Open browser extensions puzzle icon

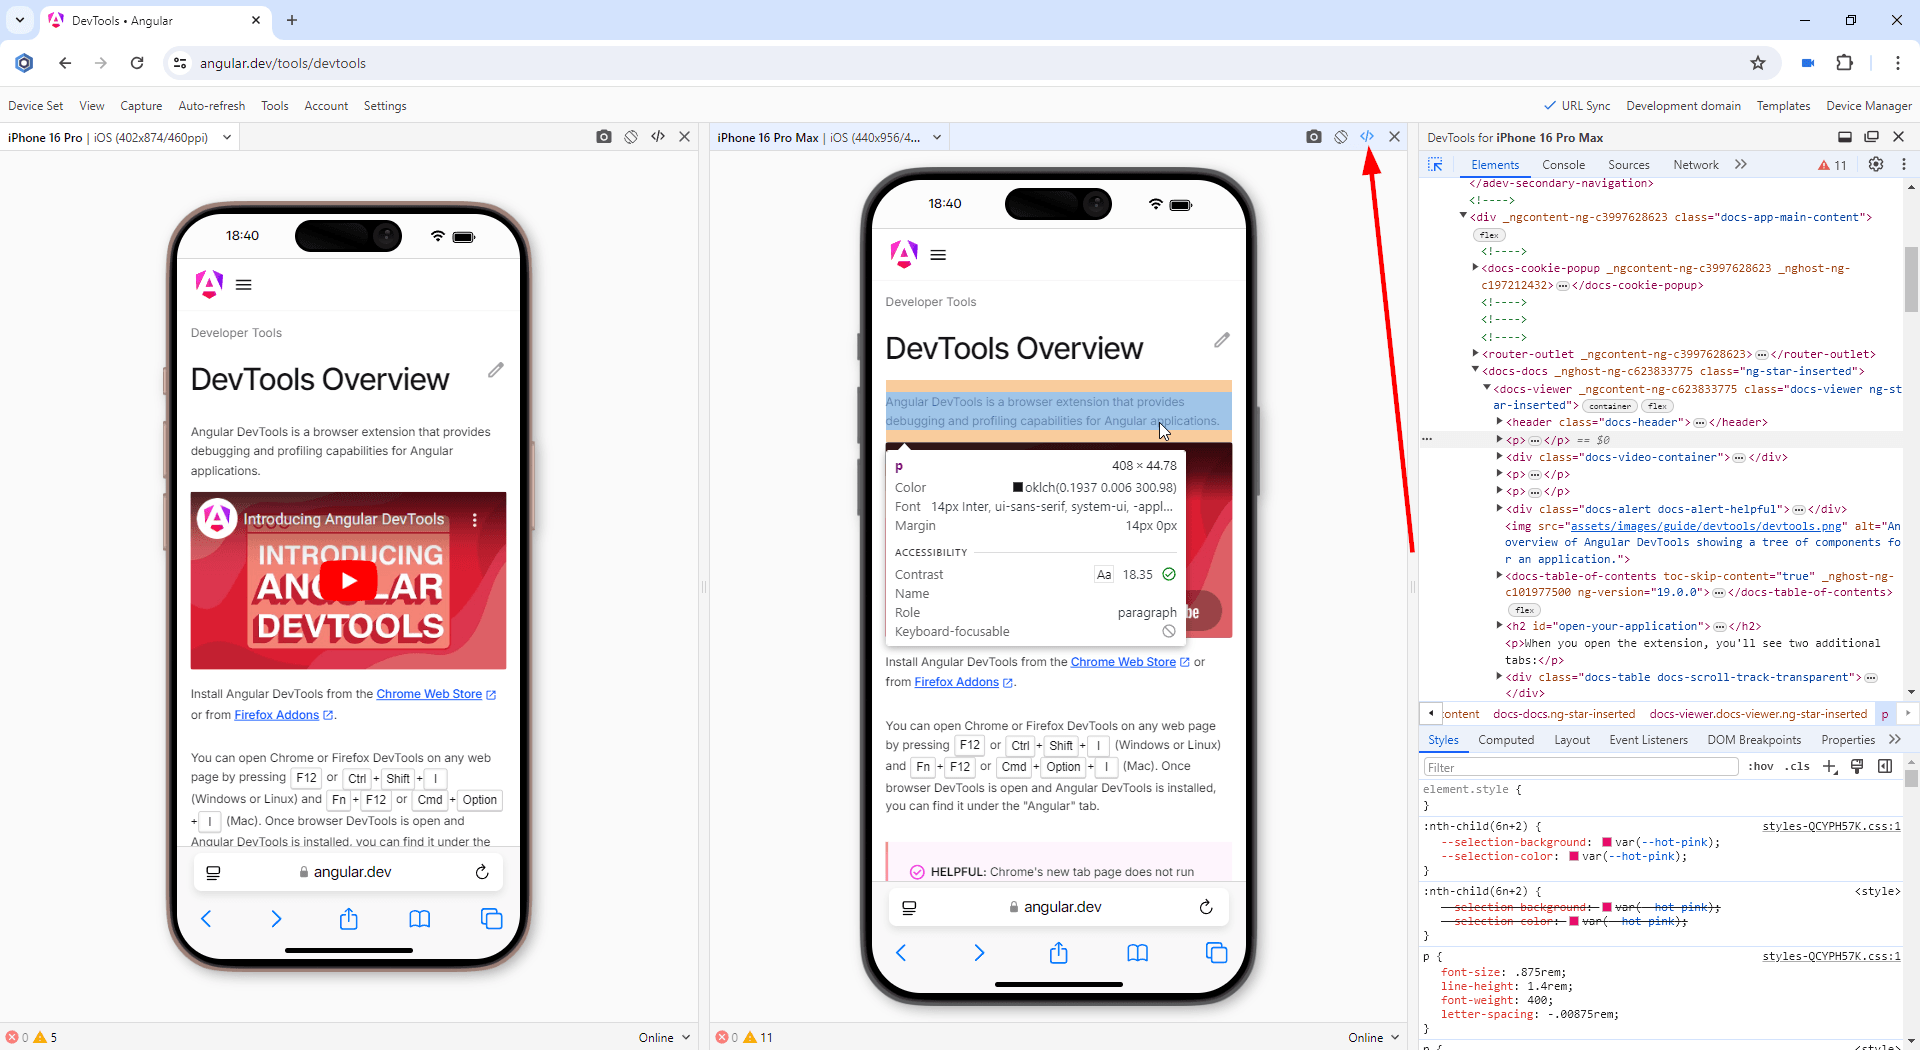(x=1845, y=63)
